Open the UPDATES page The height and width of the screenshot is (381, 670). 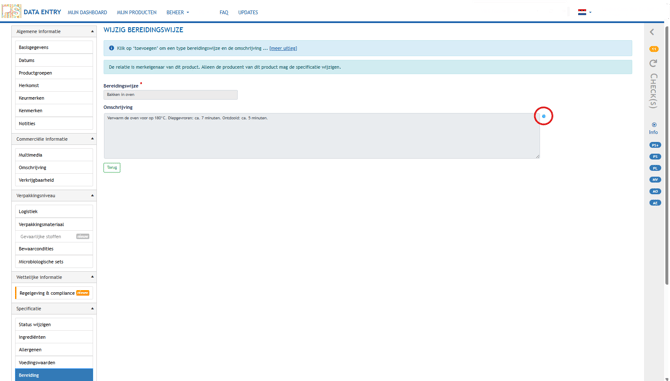[x=248, y=12]
